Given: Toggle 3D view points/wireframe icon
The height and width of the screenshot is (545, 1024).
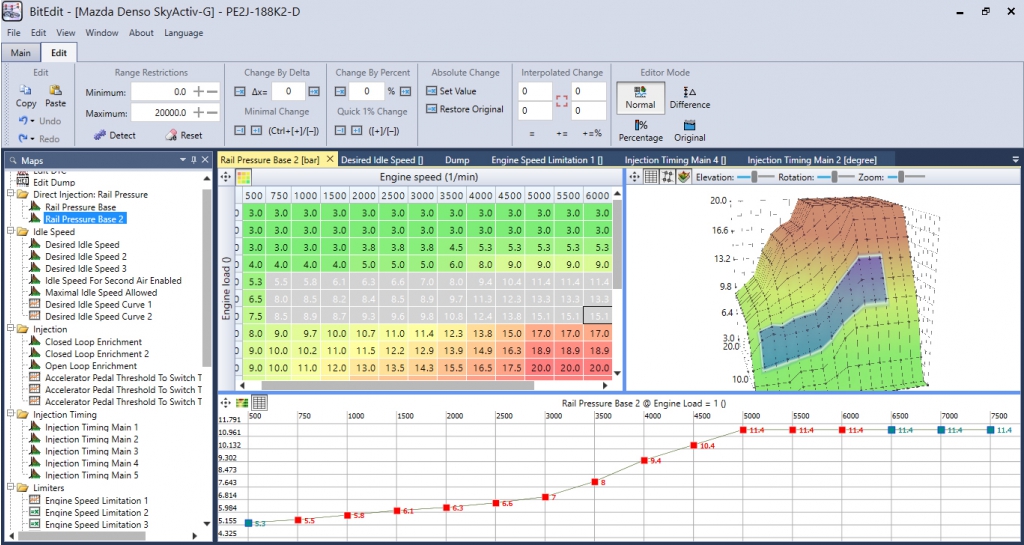Looking at the screenshot, I should tap(667, 177).
